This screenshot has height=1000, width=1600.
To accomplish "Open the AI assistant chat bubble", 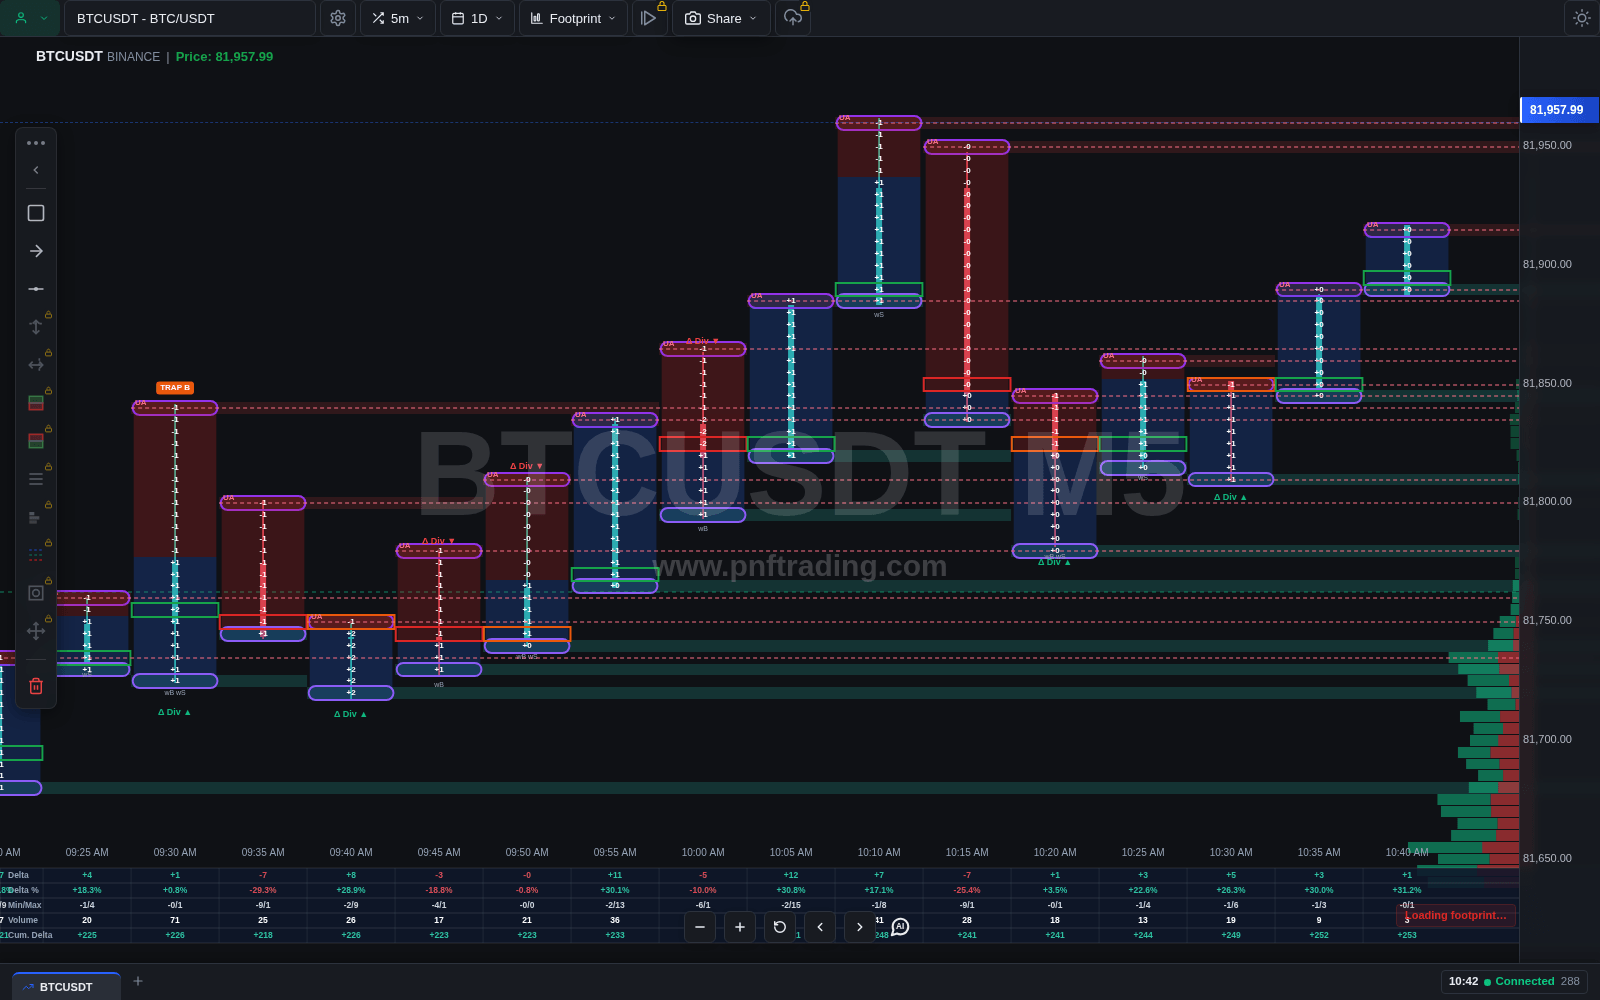I will click(900, 927).
